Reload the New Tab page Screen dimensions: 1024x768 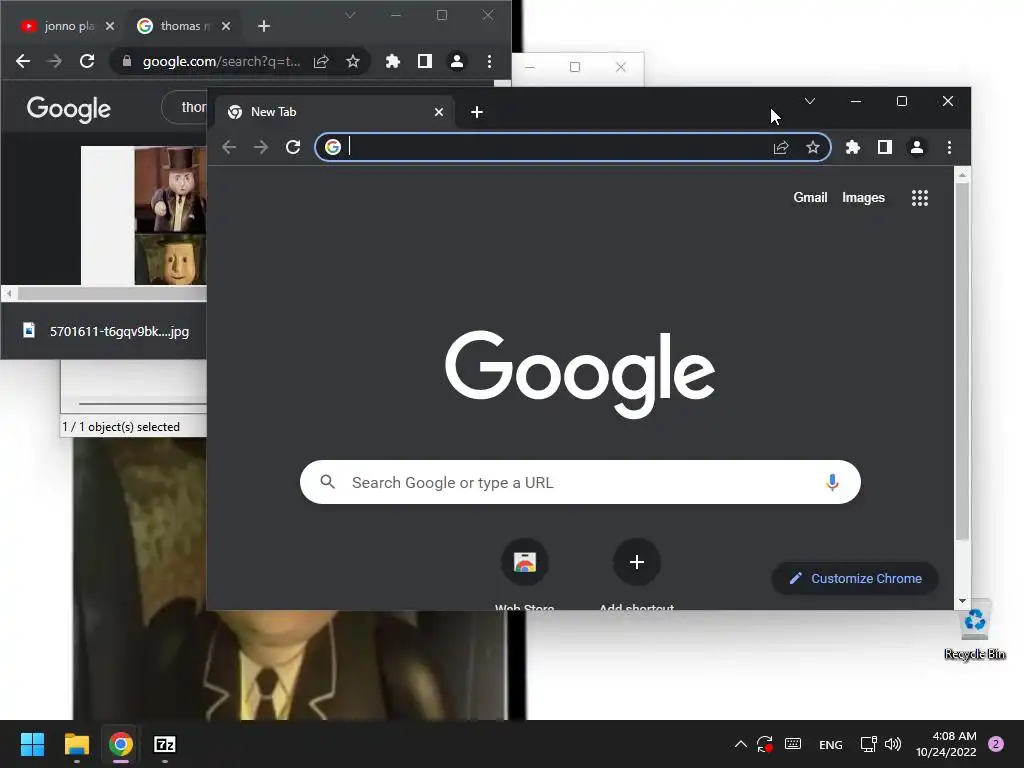coord(293,147)
